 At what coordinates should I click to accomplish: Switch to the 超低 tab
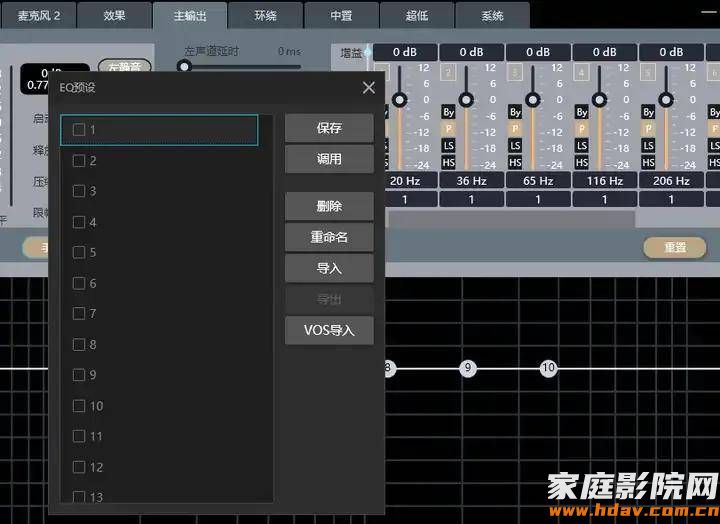tap(417, 16)
